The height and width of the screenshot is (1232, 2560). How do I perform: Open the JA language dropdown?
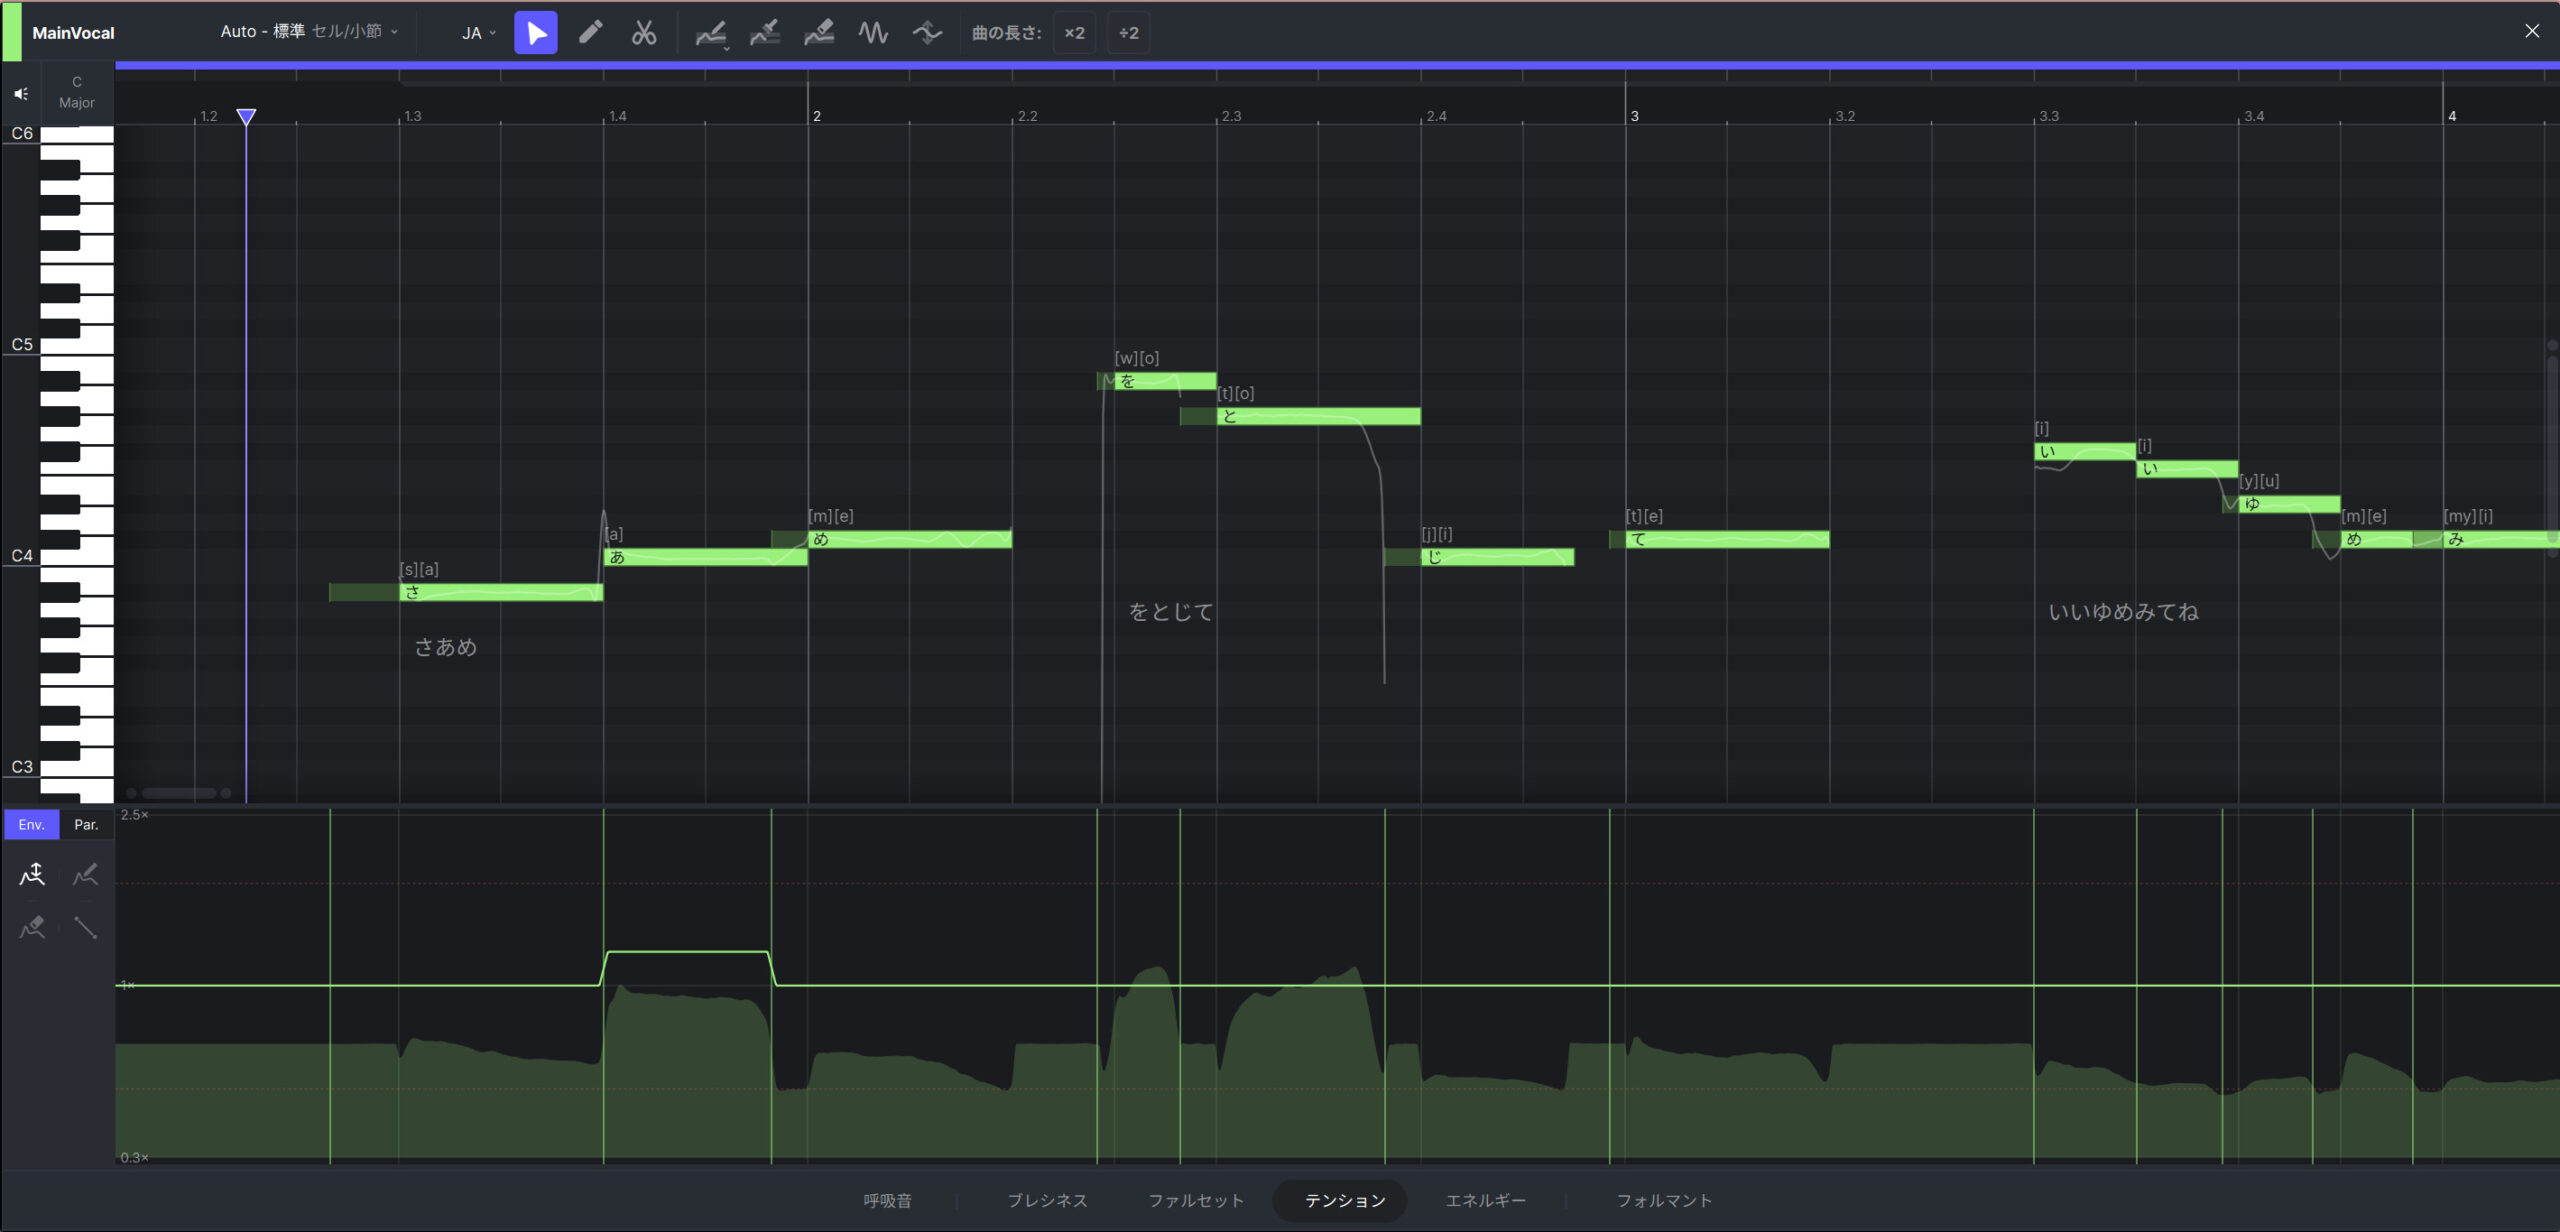coord(478,33)
